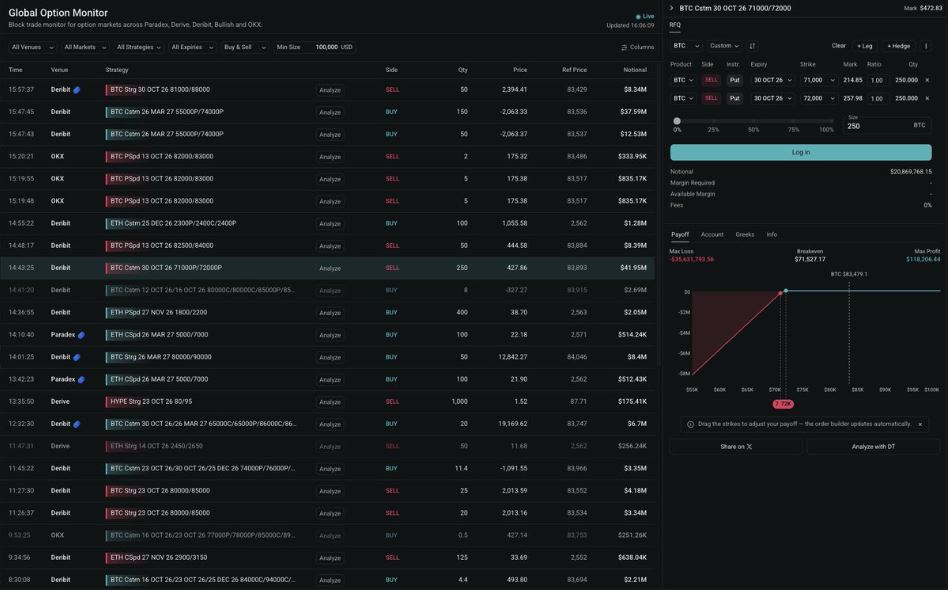Click the Log in button

(800, 152)
